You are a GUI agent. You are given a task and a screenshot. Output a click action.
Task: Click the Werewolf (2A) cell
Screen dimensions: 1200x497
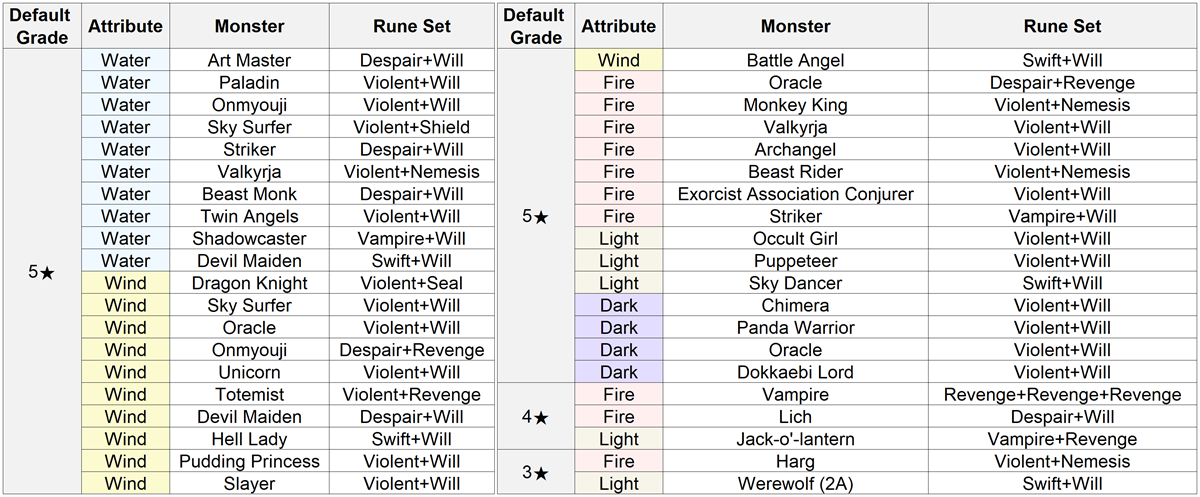[x=795, y=484]
